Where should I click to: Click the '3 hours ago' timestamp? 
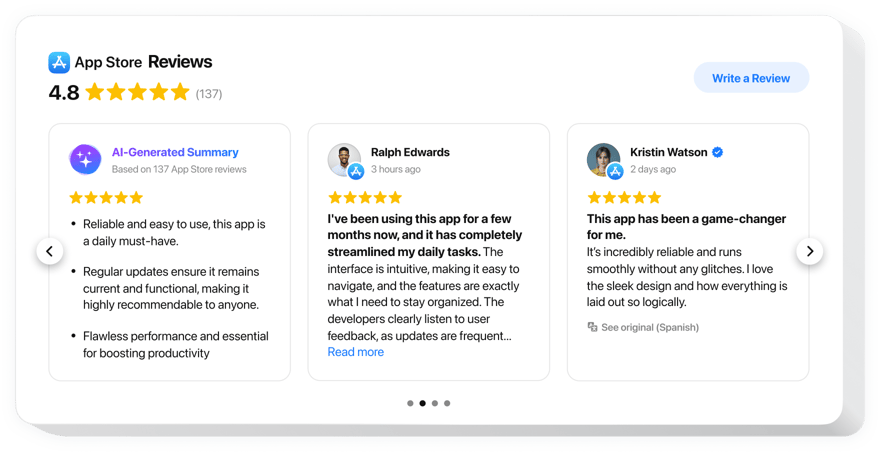point(396,169)
